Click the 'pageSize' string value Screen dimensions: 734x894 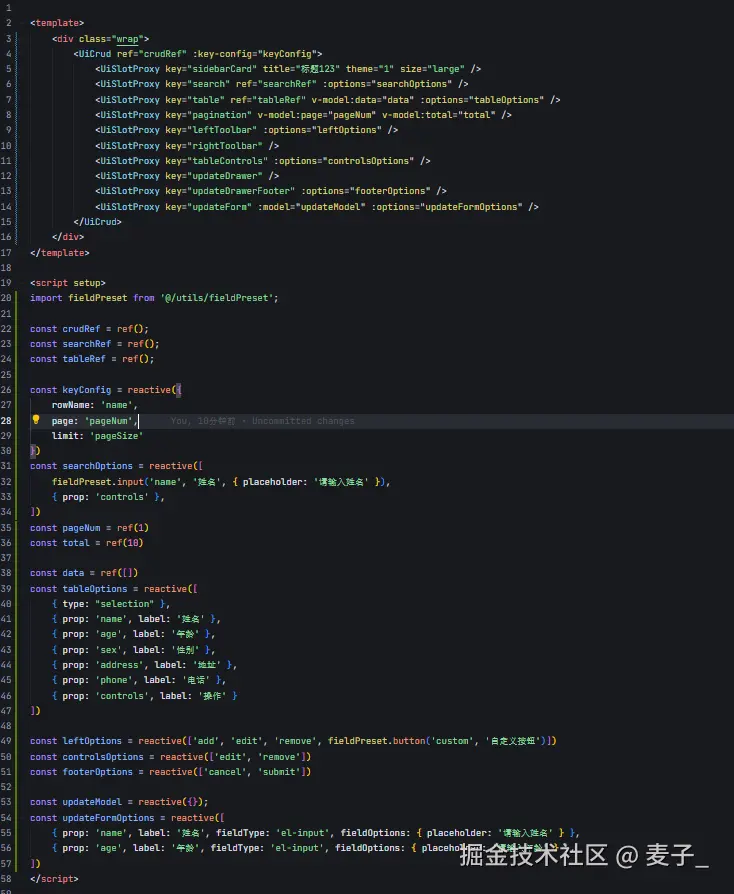[x=117, y=436]
